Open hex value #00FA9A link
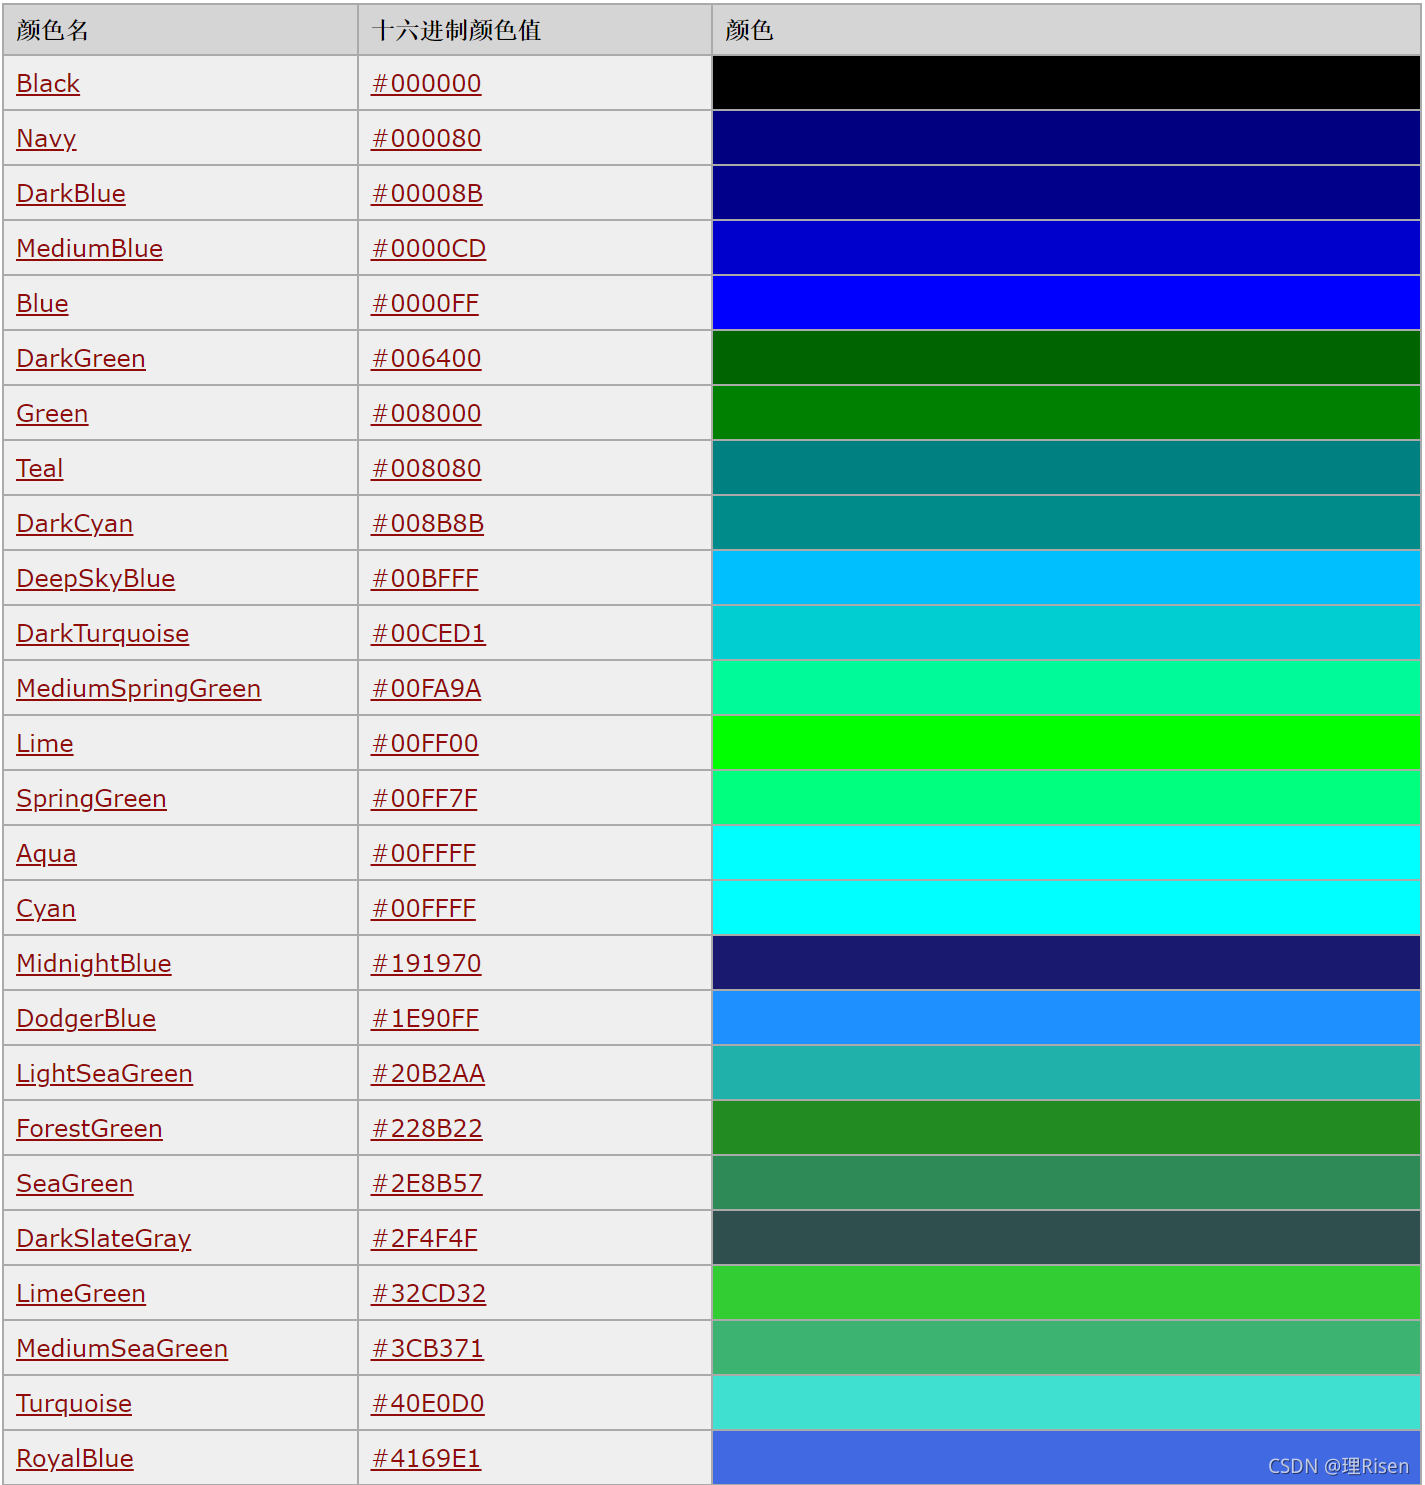1425x1485 pixels. 427,689
